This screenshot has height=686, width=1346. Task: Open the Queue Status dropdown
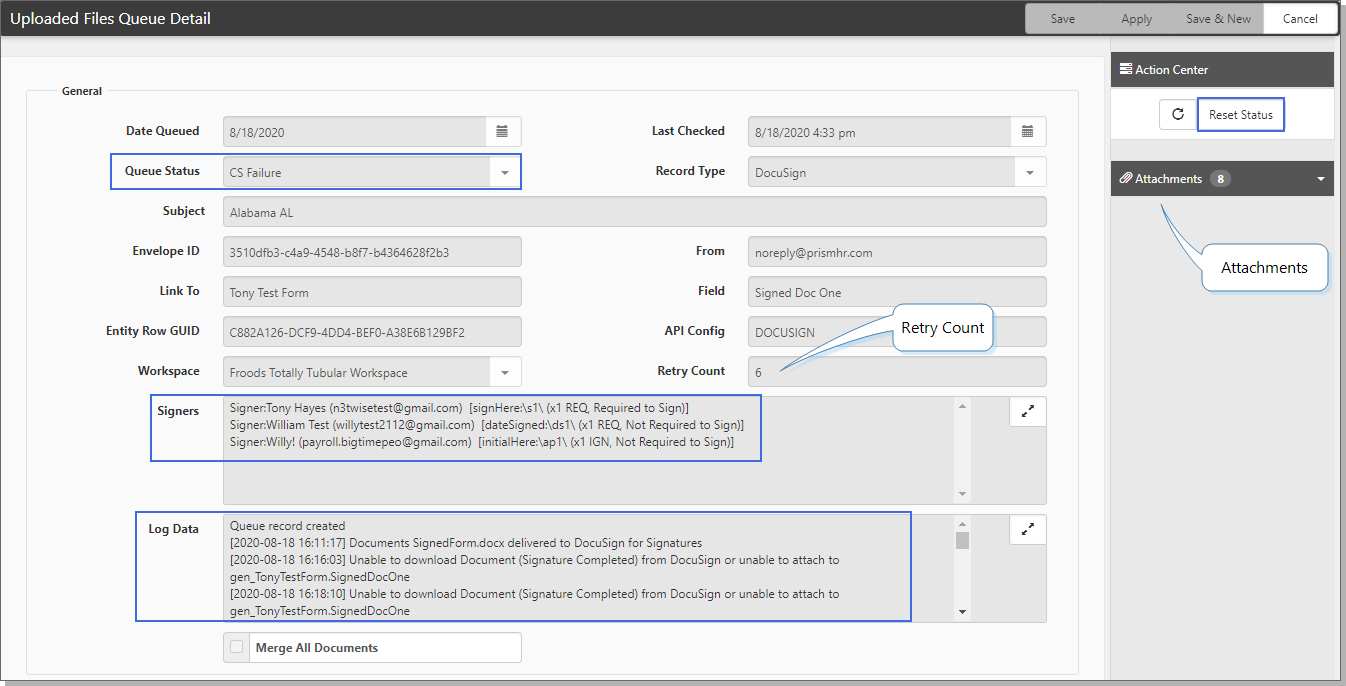pyautogui.click(x=505, y=172)
